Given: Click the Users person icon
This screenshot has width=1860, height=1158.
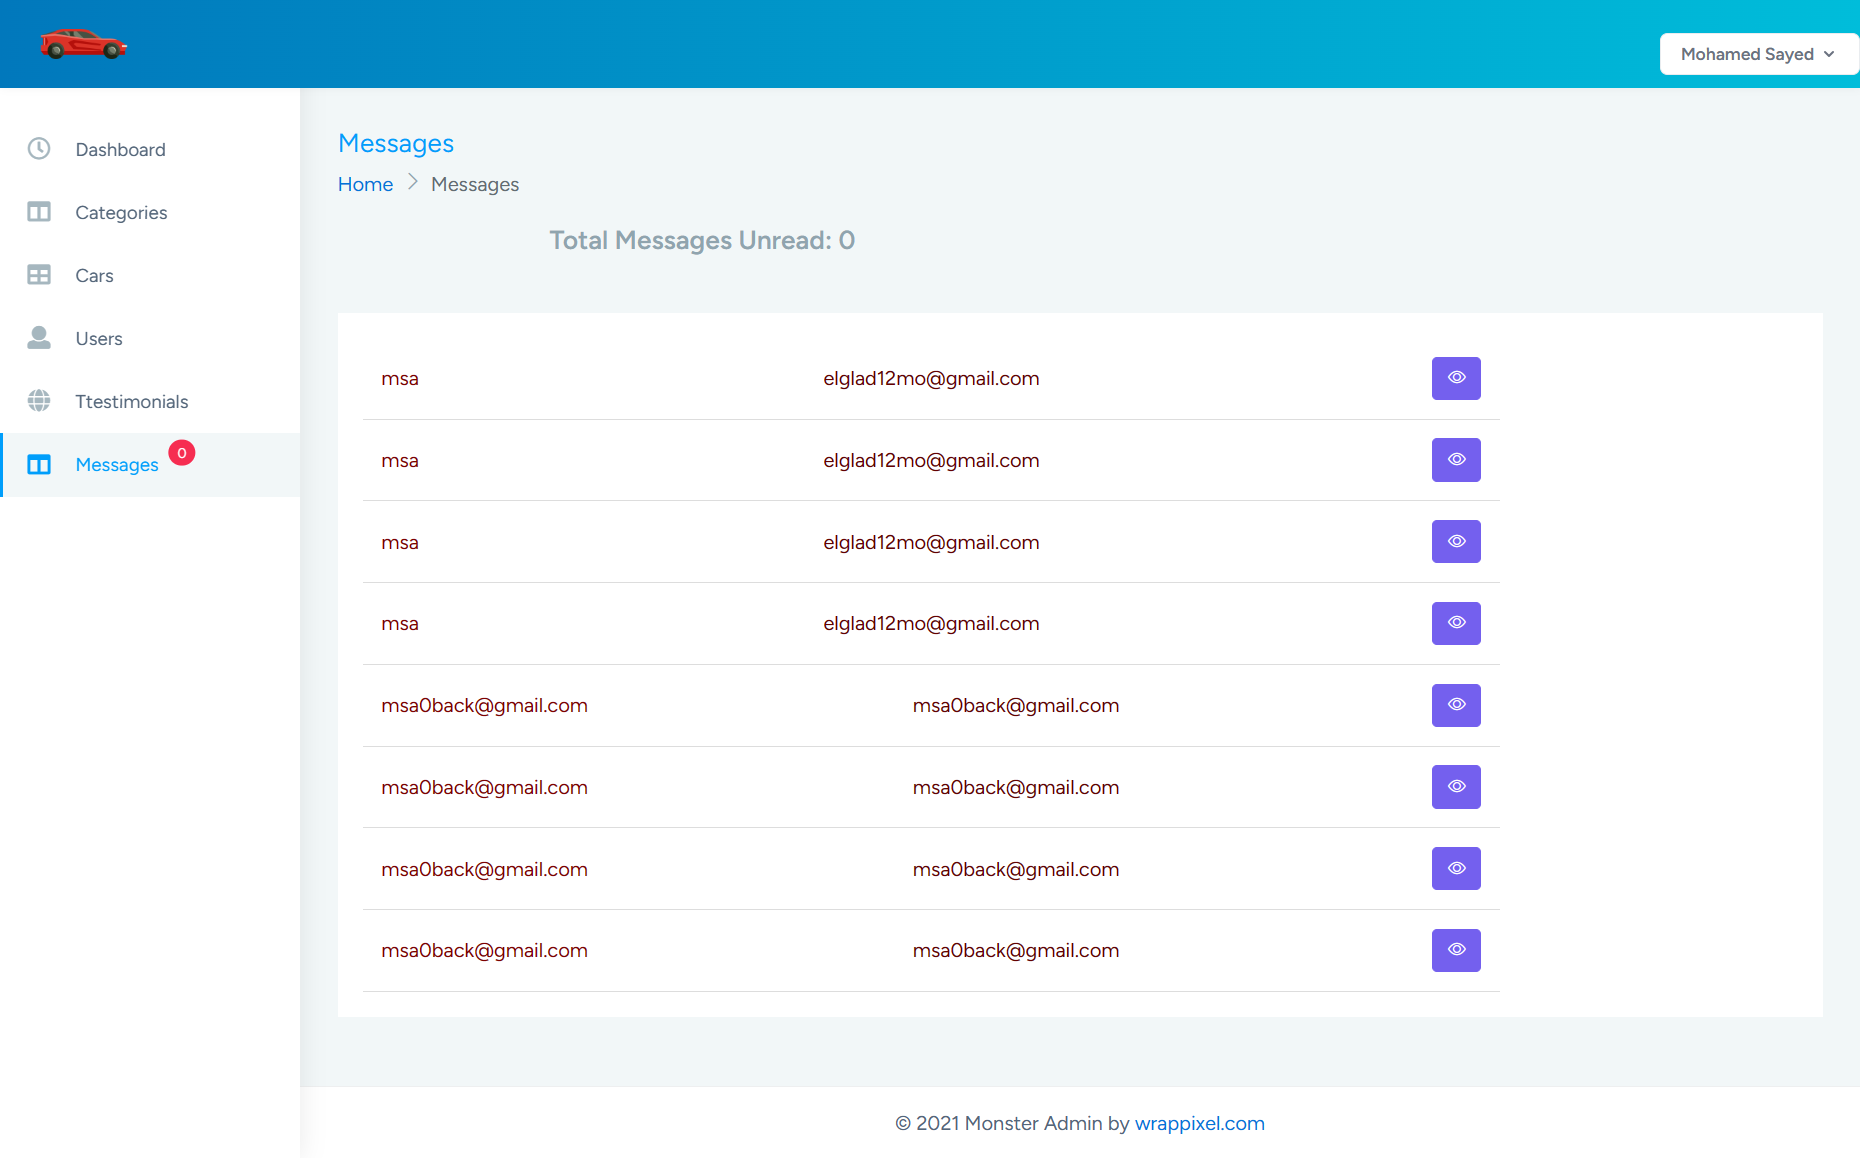Looking at the screenshot, I should tap(39, 338).
